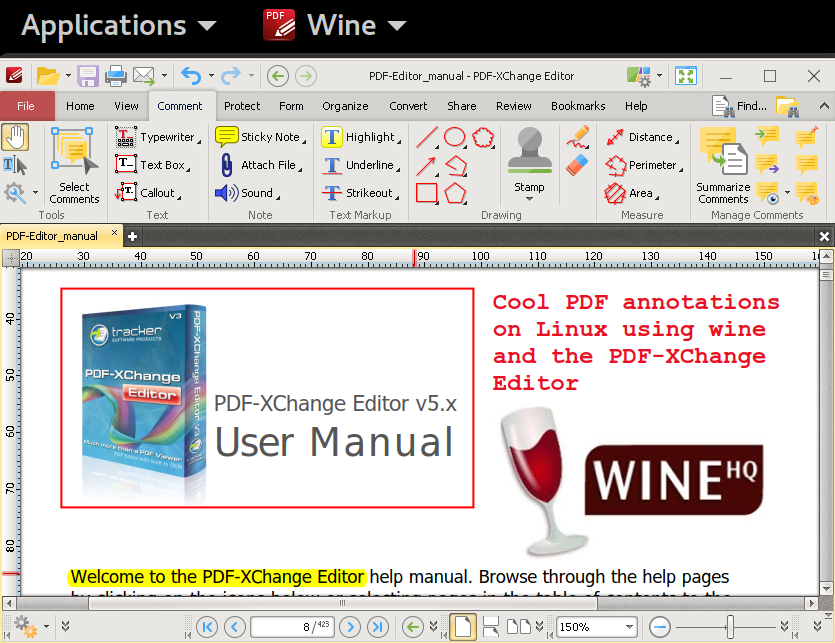This screenshot has height=643, width=835.
Task: Open the options gear dropdown at bottom left
Action: (46, 626)
